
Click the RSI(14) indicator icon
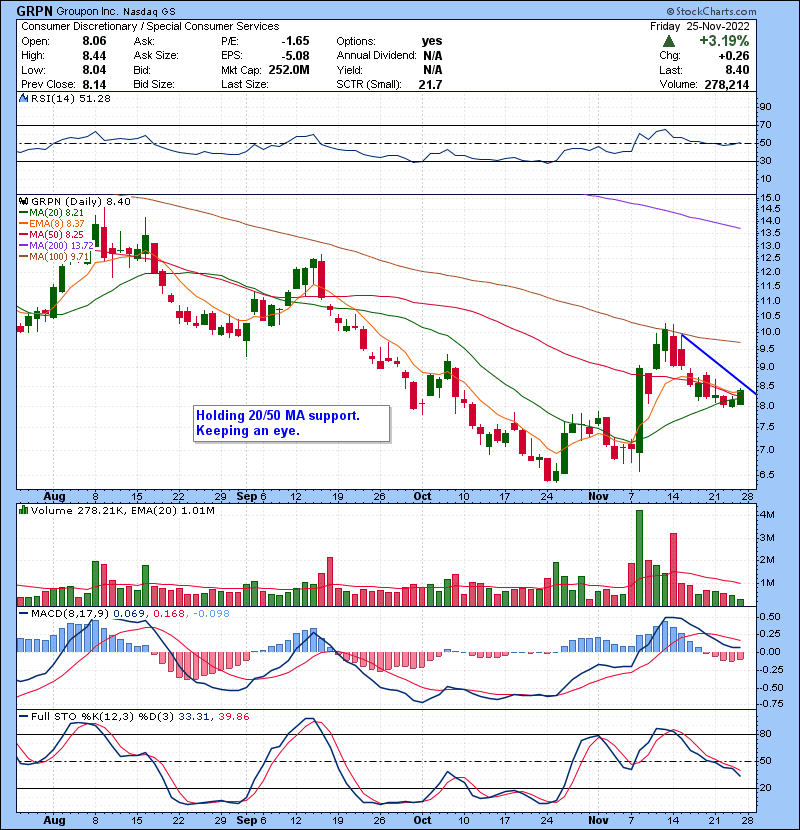tap(23, 98)
